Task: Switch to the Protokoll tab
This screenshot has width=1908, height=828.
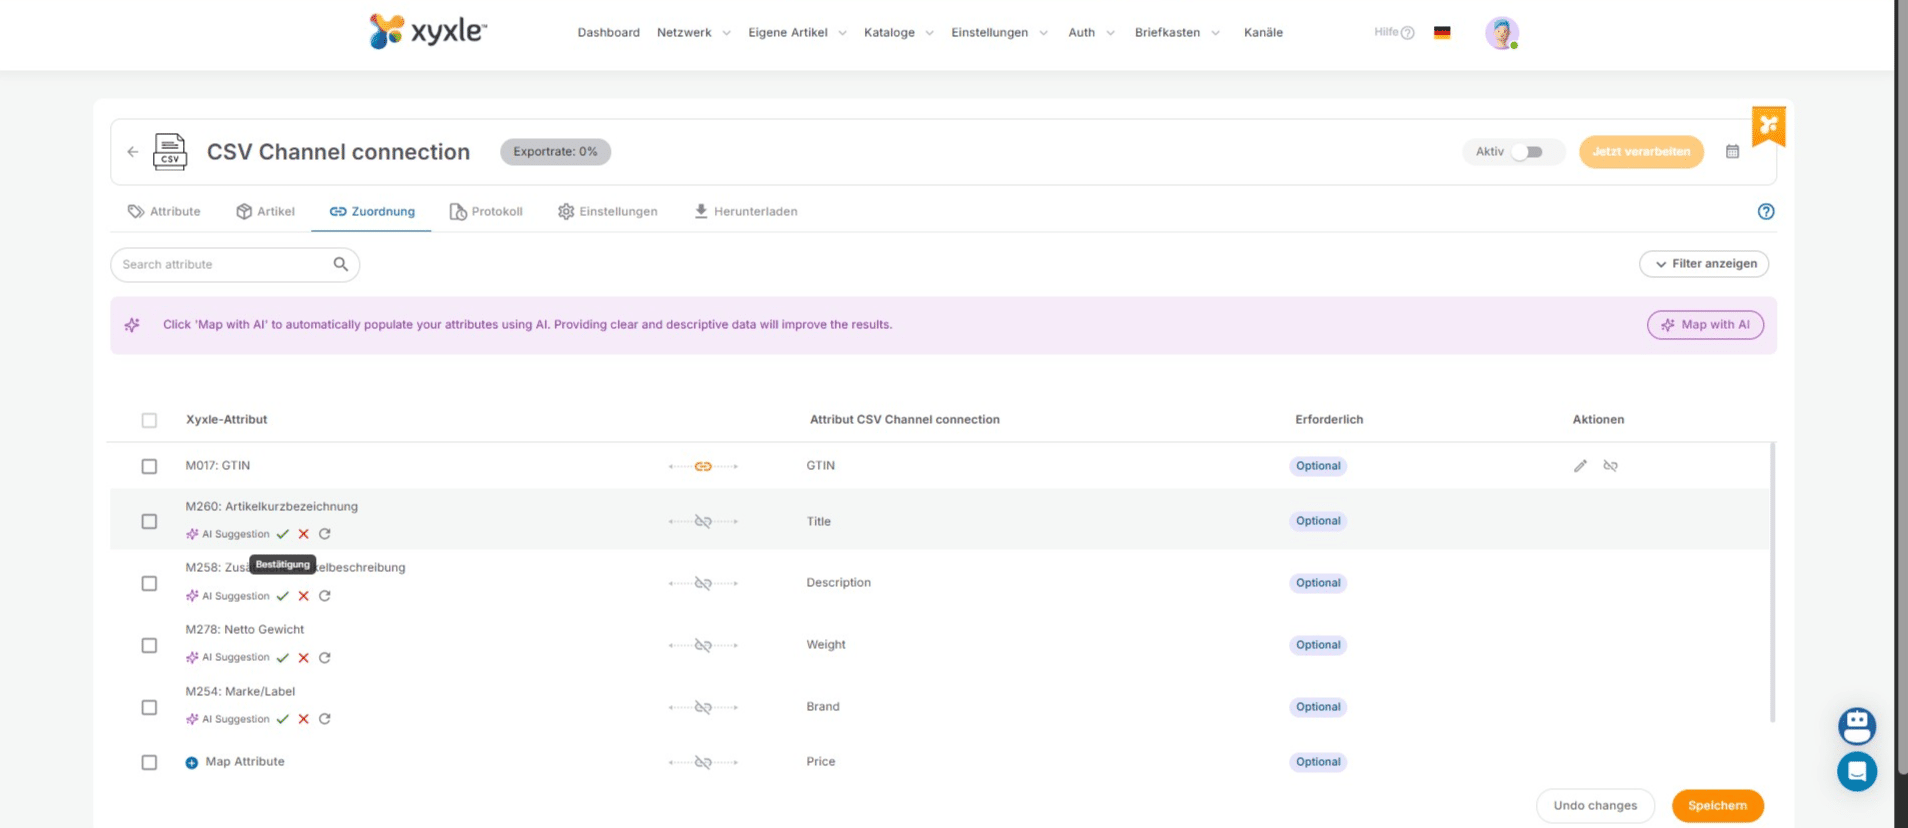Action: click(486, 212)
